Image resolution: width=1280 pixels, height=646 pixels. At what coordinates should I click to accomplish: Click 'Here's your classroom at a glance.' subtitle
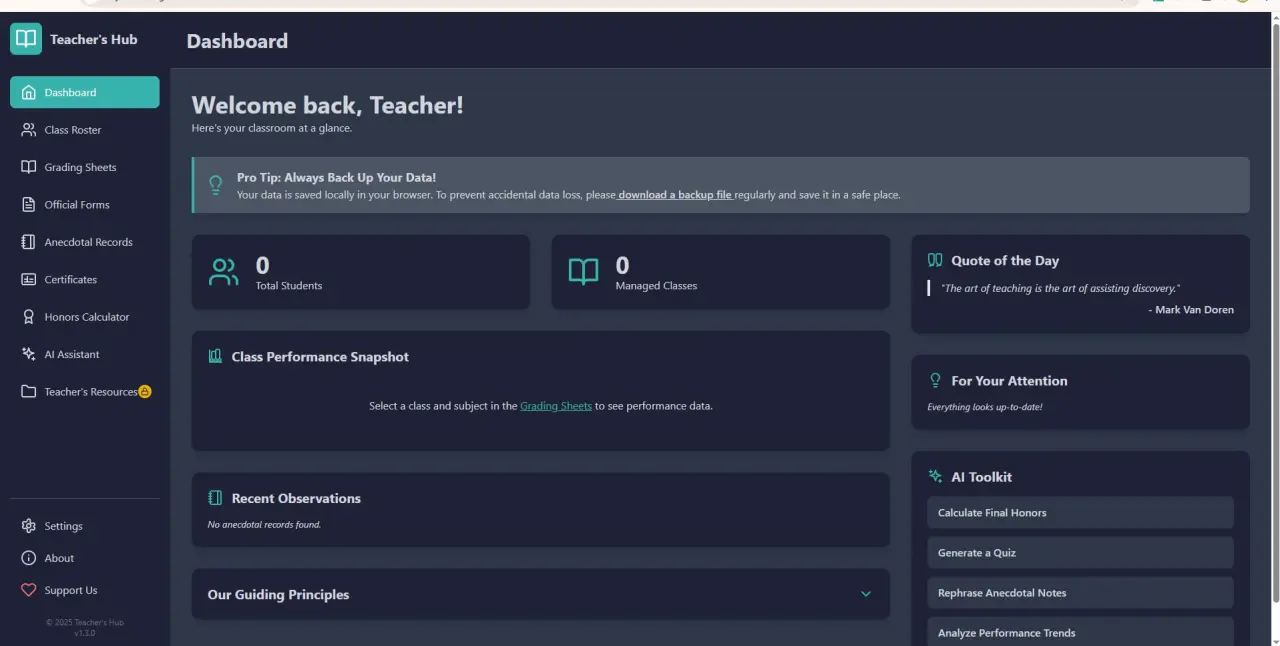[x=272, y=128]
